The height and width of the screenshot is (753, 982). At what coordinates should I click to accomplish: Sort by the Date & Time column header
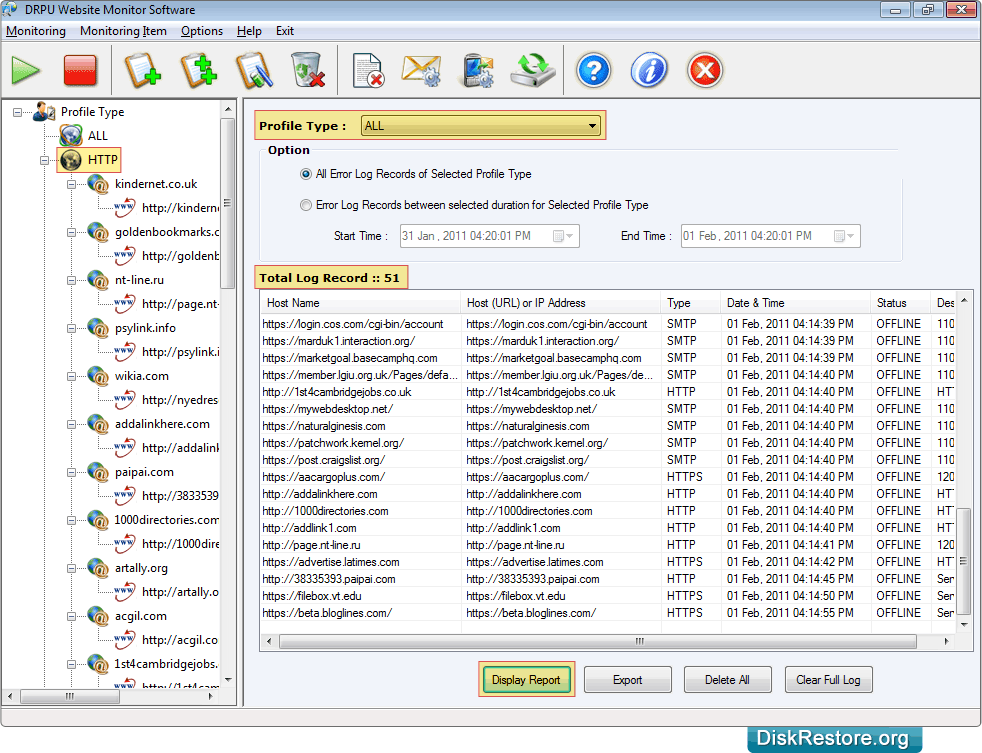(x=795, y=303)
